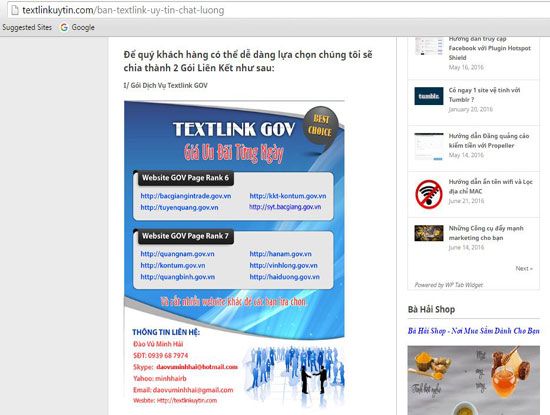Open post 'Những Công cụ đẩy mạnh marketing cho bạn'
550x415 pixels.
[486, 233]
